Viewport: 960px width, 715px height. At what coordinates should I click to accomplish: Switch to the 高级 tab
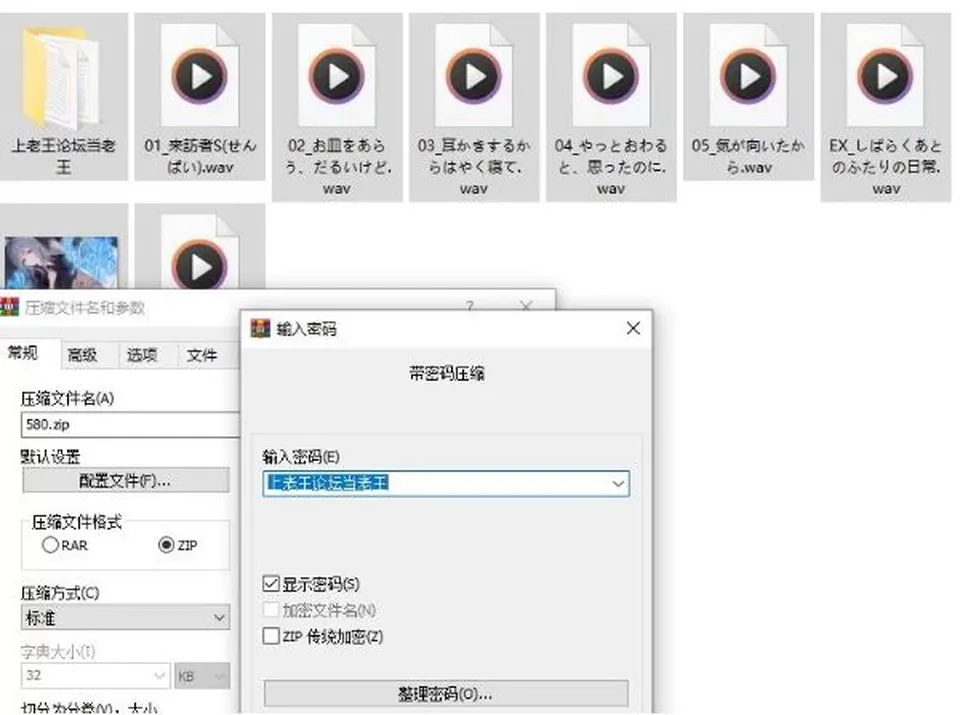click(82, 355)
